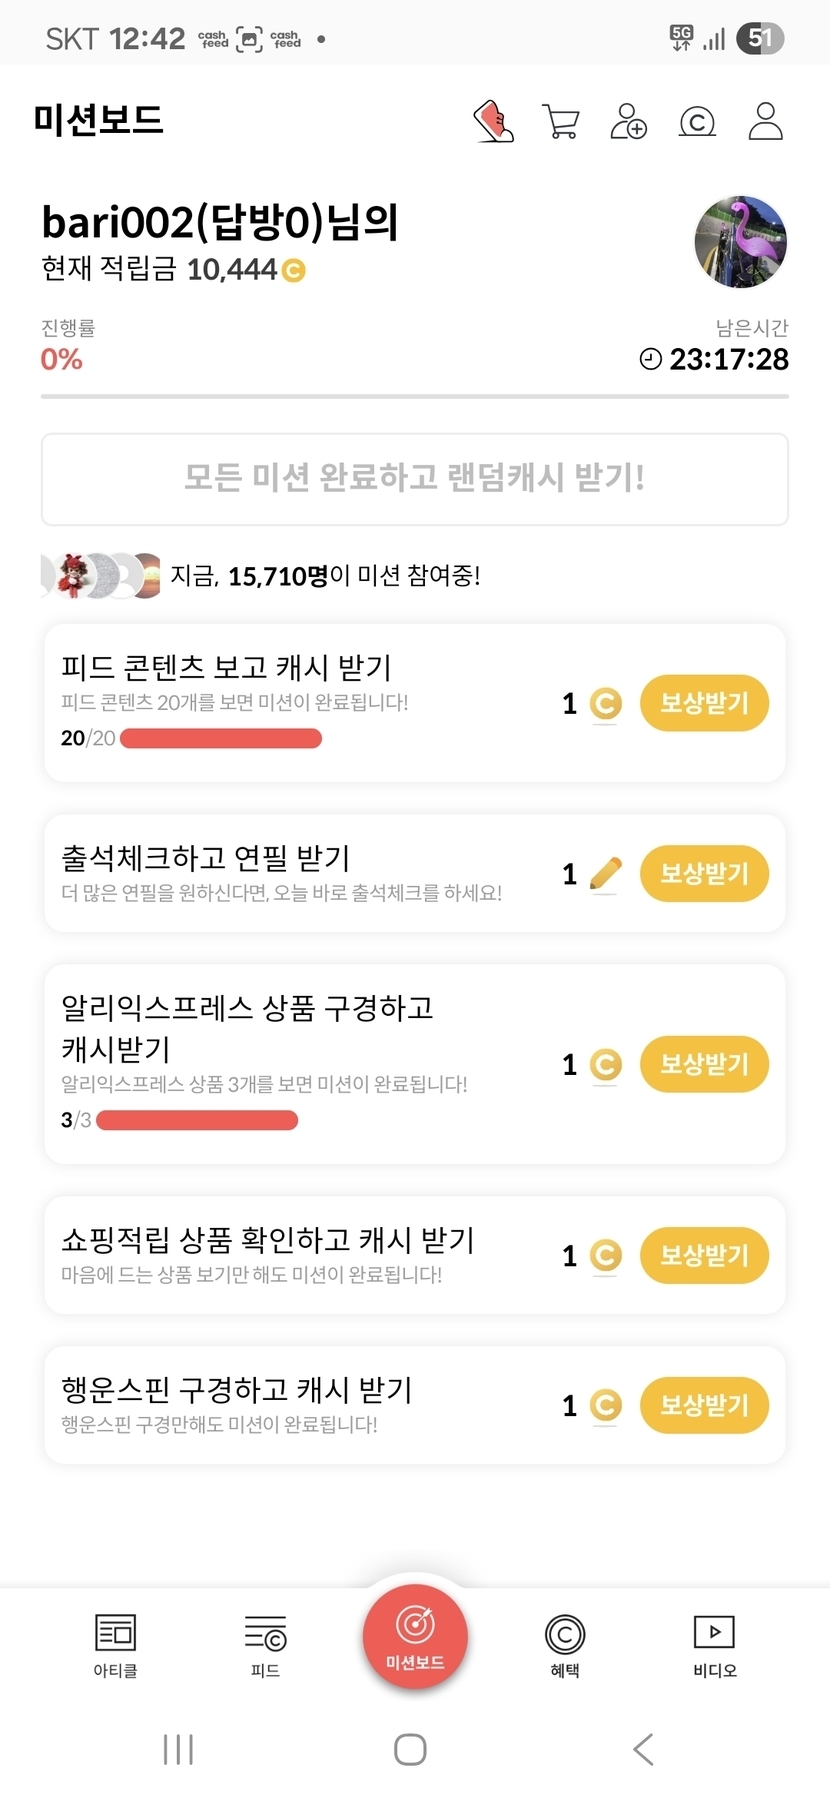830x1798 pixels.
Task: Switch to the 피드 tab
Action: pos(265,1645)
